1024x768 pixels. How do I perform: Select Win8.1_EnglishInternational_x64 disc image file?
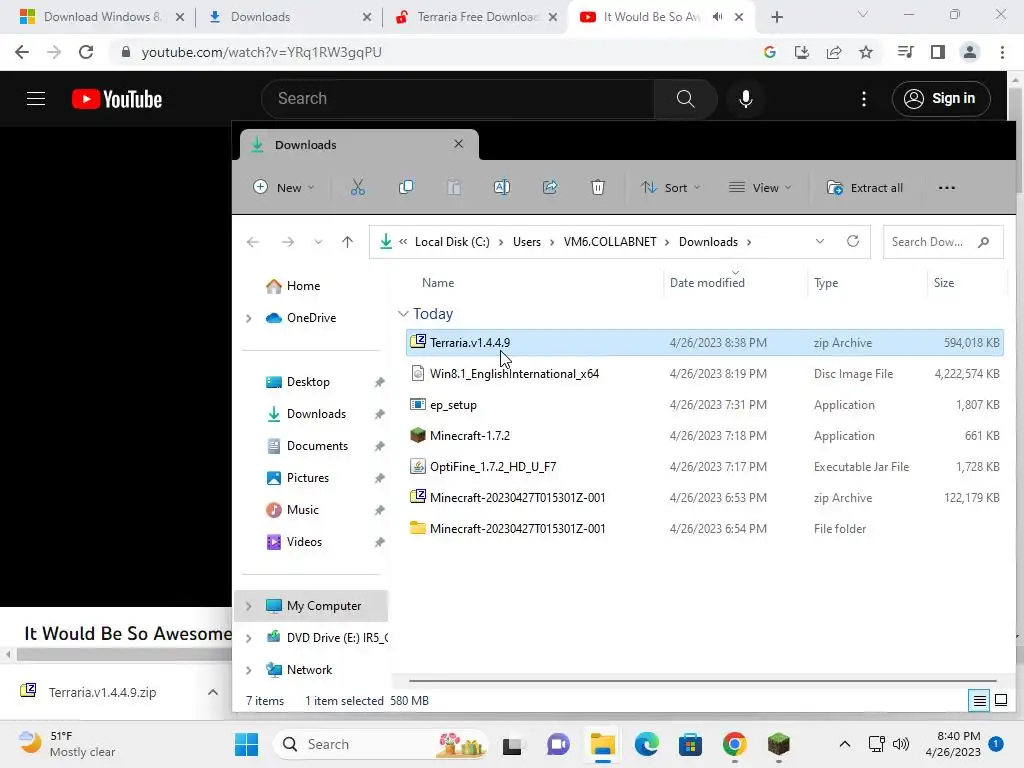(704, 374)
